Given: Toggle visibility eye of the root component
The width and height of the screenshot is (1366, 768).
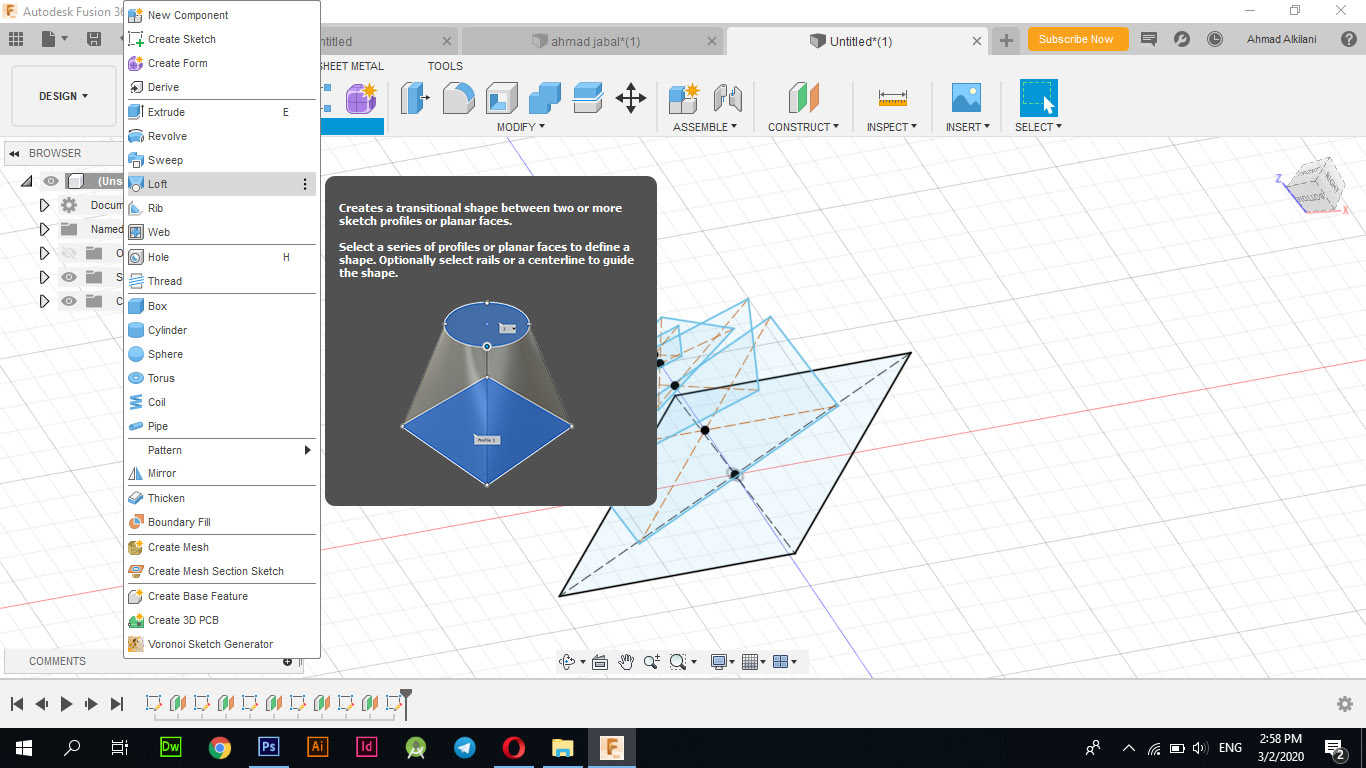Looking at the screenshot, I should coord(51,181).
